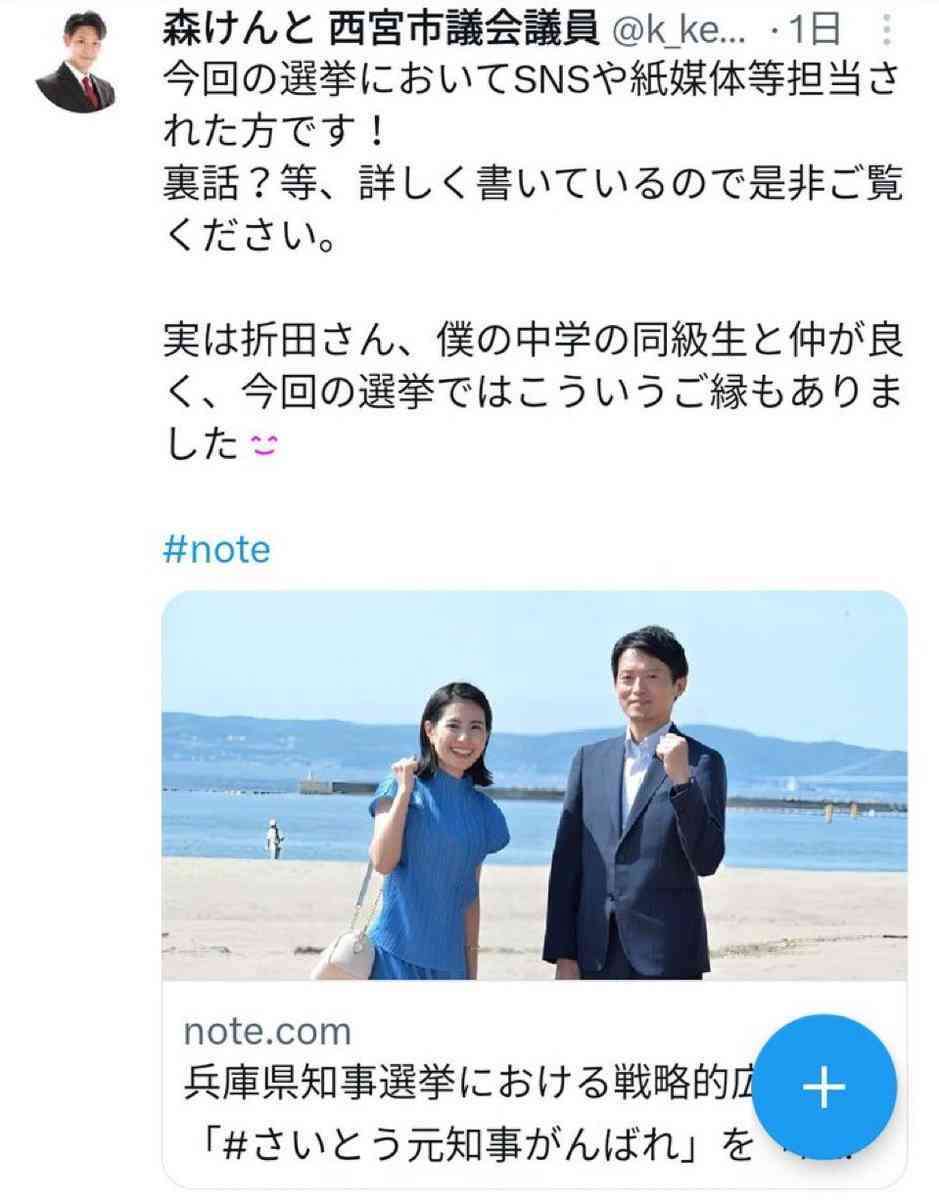Tap the blue plus compose button
This screenshot has width=939, height=1200.
point(824,1088)
